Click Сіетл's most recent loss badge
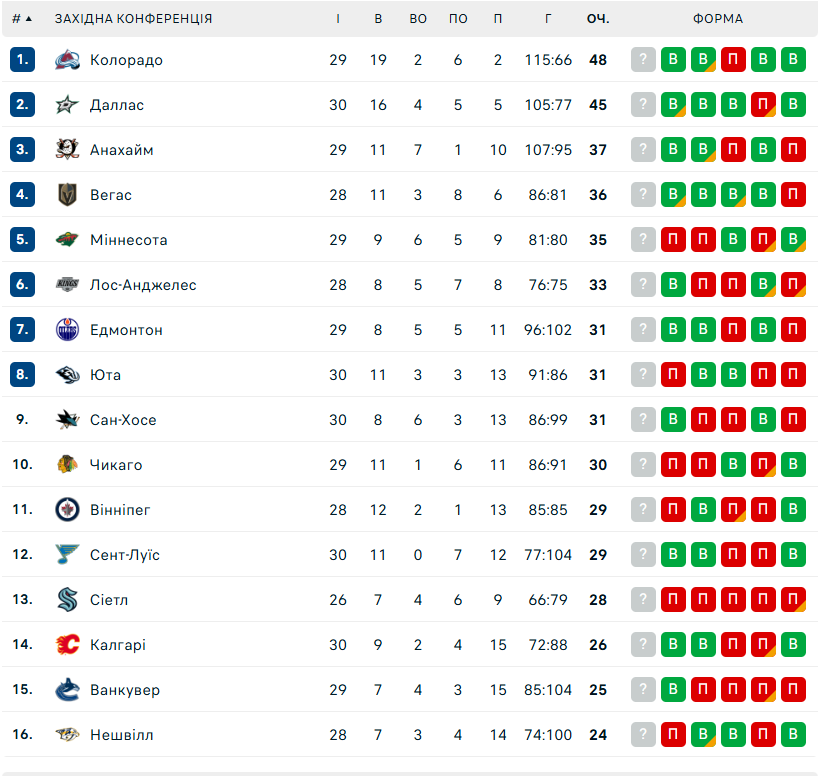This screenshot has height=776, width=821. [x=673, y=600]
